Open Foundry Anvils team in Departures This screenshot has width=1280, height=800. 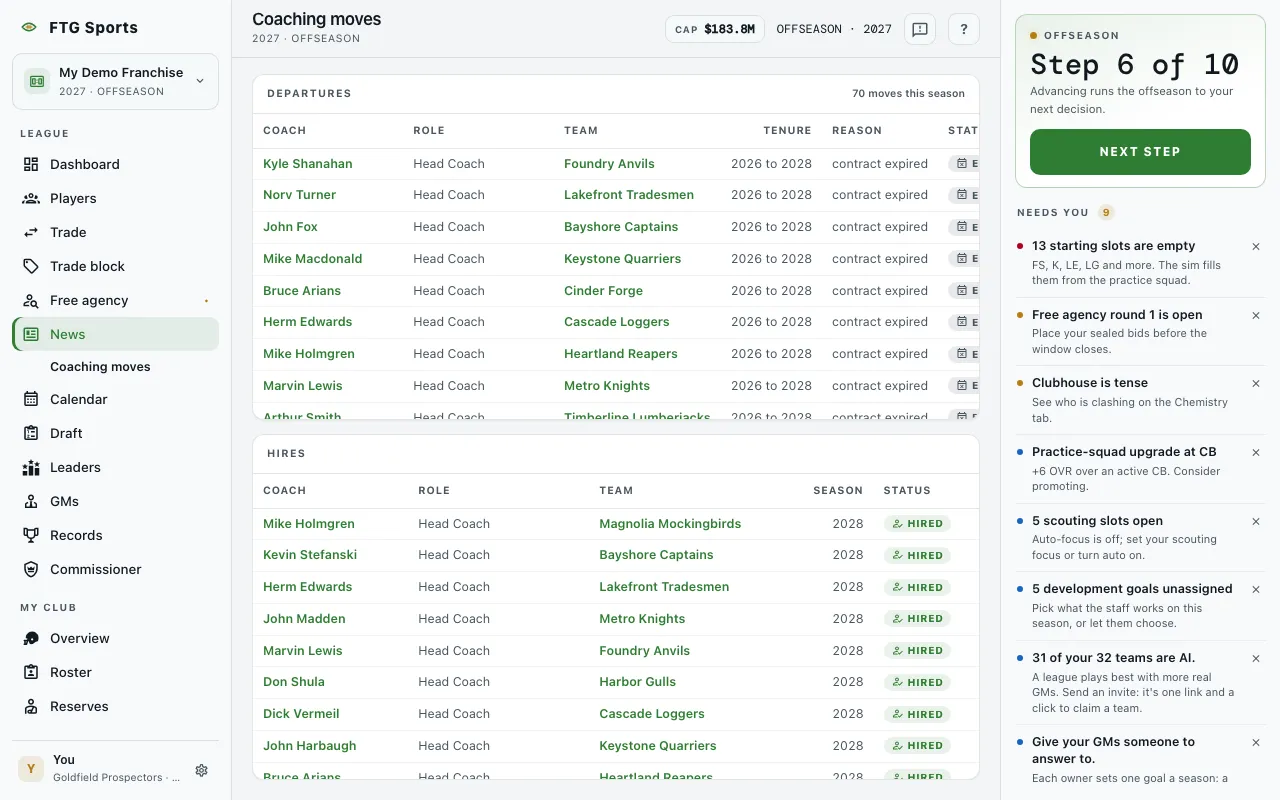[609, 164]
